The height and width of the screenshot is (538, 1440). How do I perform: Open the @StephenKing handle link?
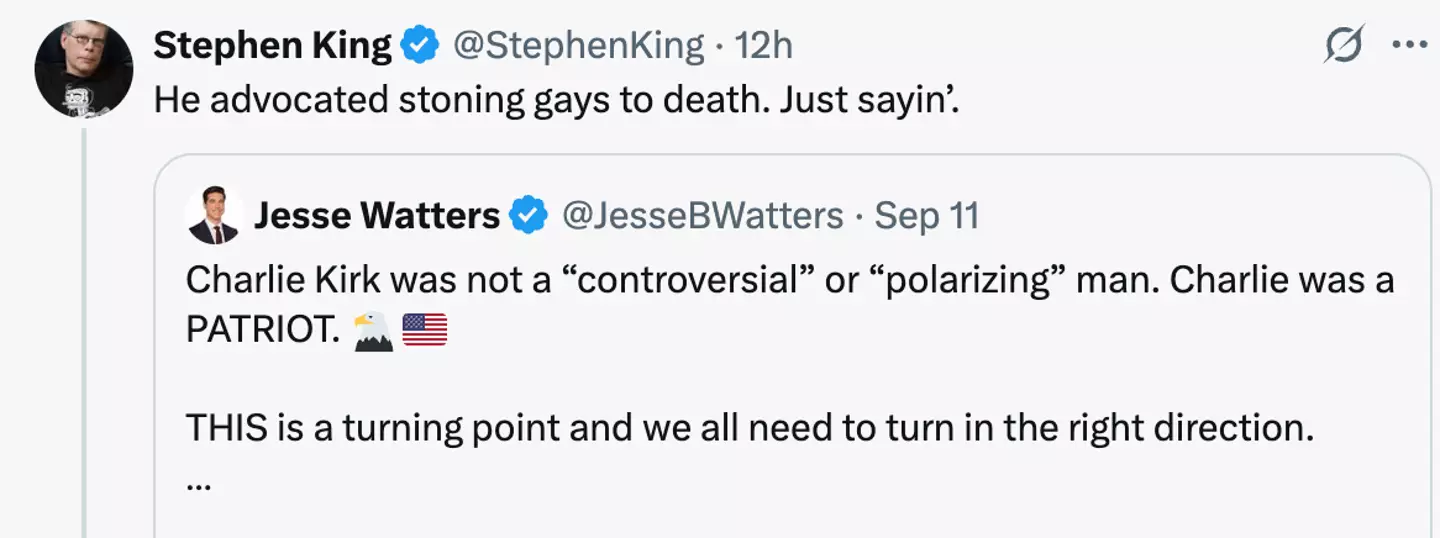point(579,45)
